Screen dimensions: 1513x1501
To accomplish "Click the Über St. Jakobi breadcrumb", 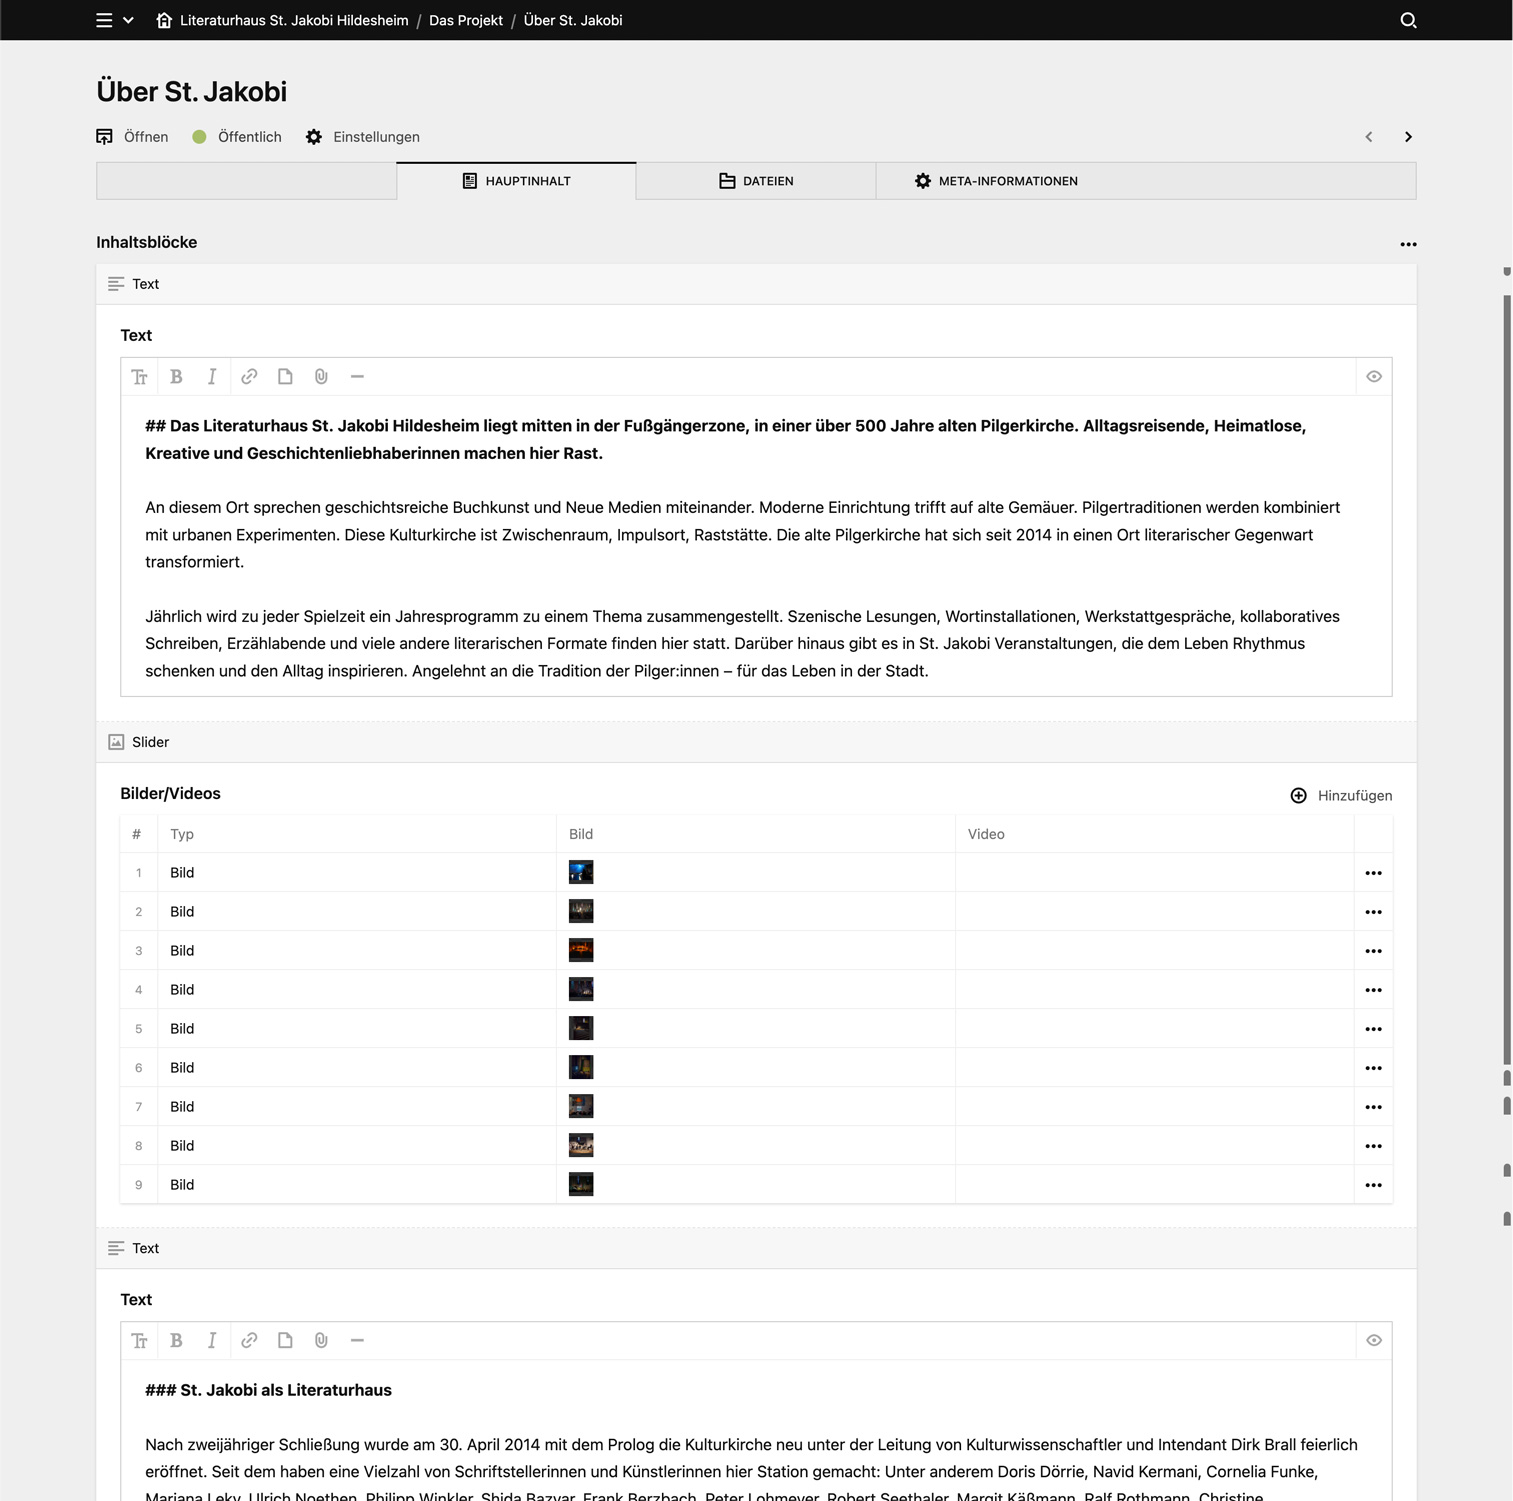I will 573,20.
